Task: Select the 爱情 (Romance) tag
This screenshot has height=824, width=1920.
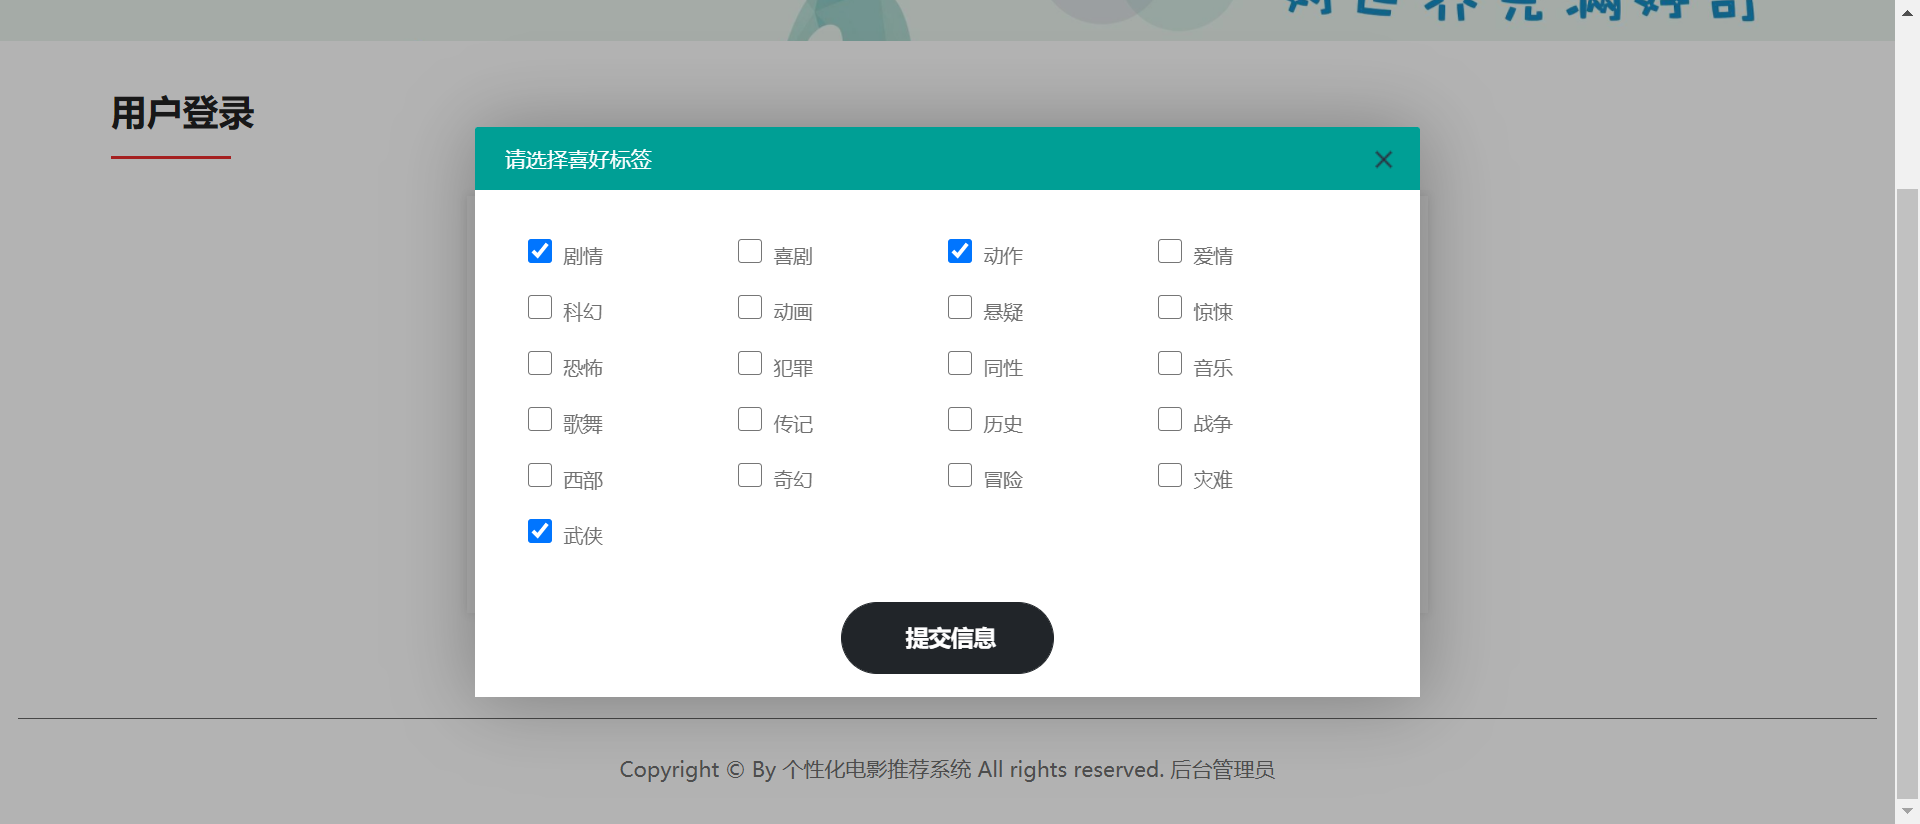Action: [x=1170, y=252]
